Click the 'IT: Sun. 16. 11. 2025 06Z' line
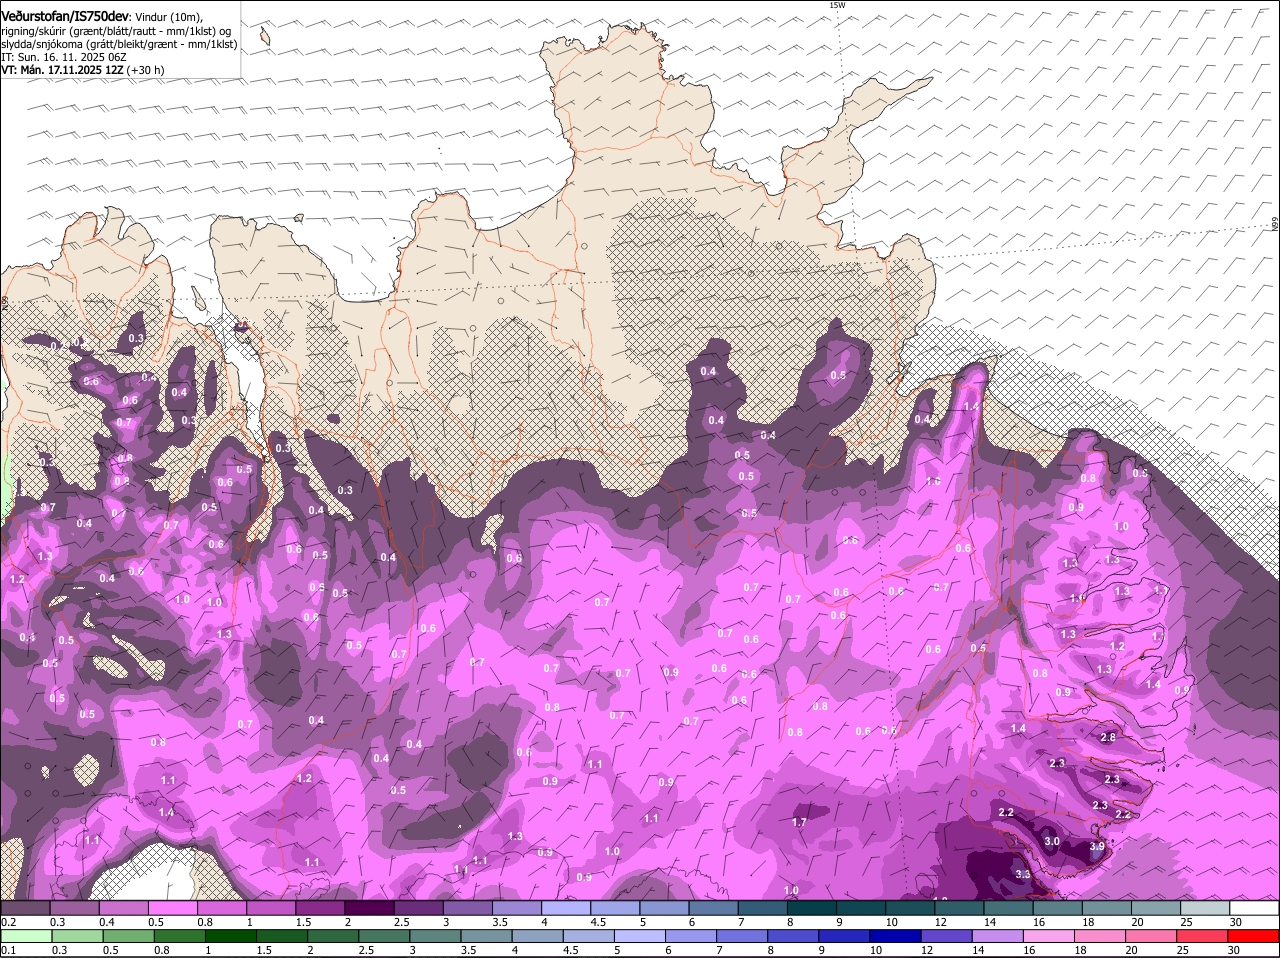This screenshot has width=1280, height=958. pyautogui.click(x=63, y=57)
